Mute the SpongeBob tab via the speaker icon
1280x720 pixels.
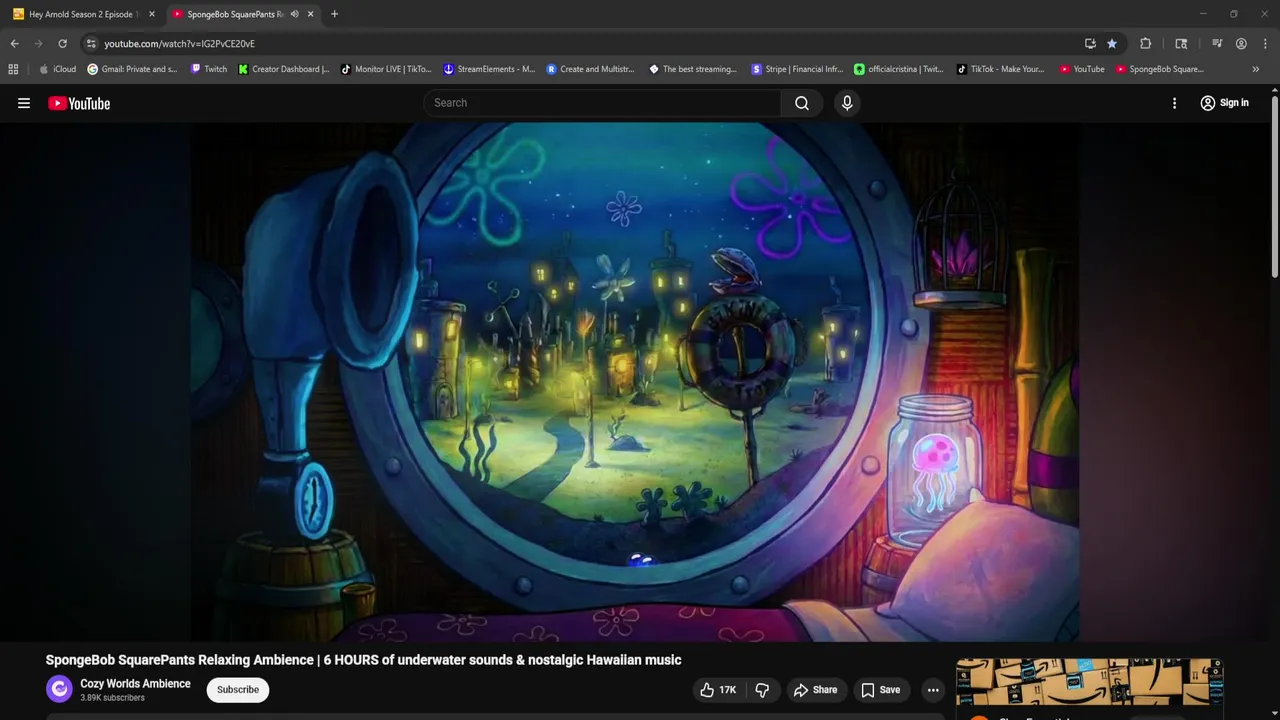point(294,14)
